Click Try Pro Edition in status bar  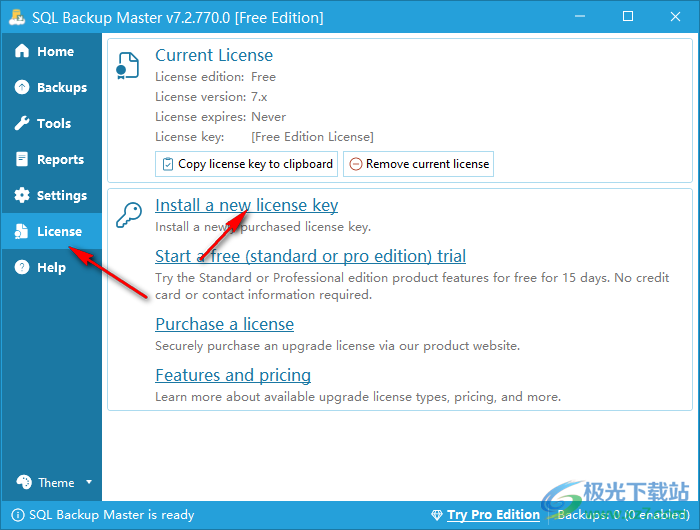pos(493,515)
